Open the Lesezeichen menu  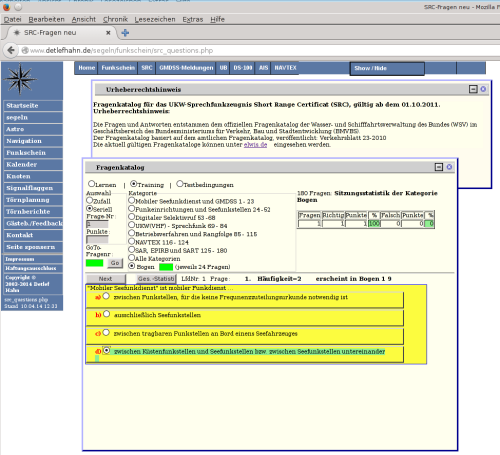(155, 19)
